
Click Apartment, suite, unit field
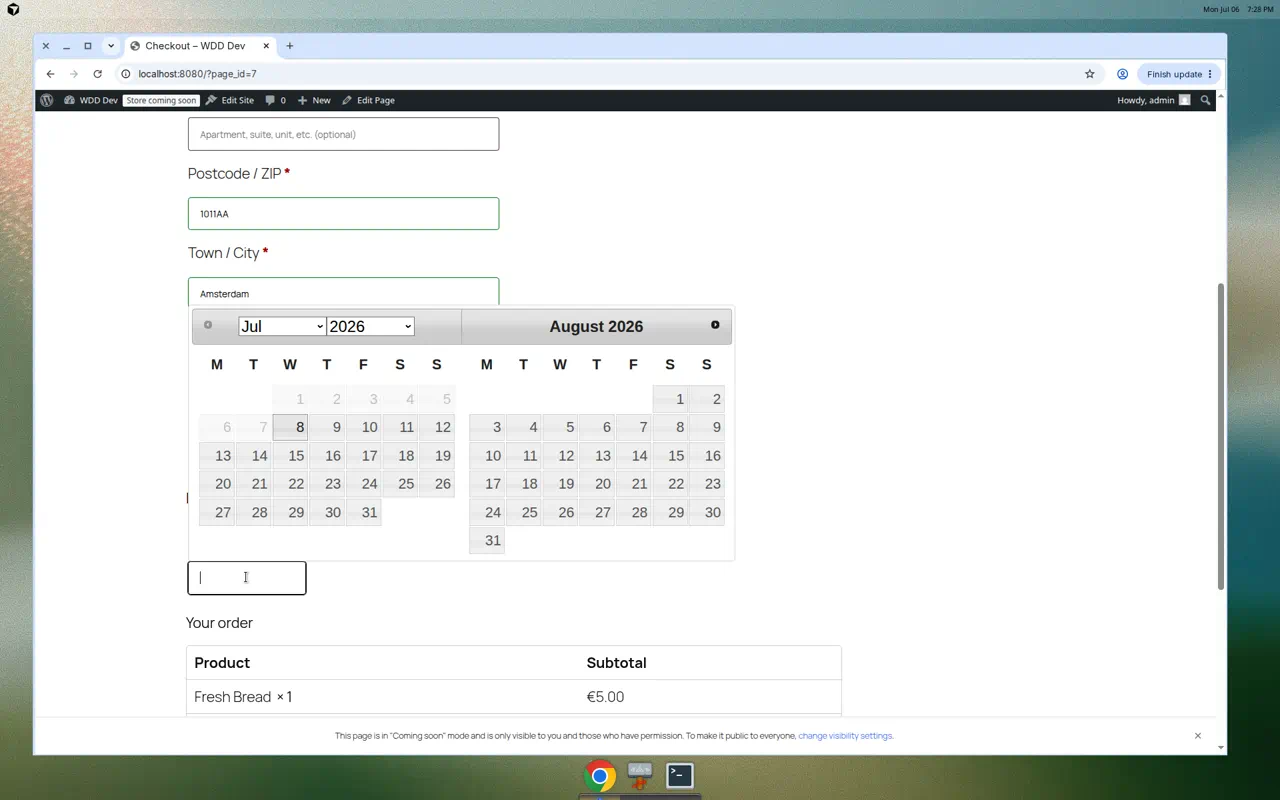coord(343,134)
